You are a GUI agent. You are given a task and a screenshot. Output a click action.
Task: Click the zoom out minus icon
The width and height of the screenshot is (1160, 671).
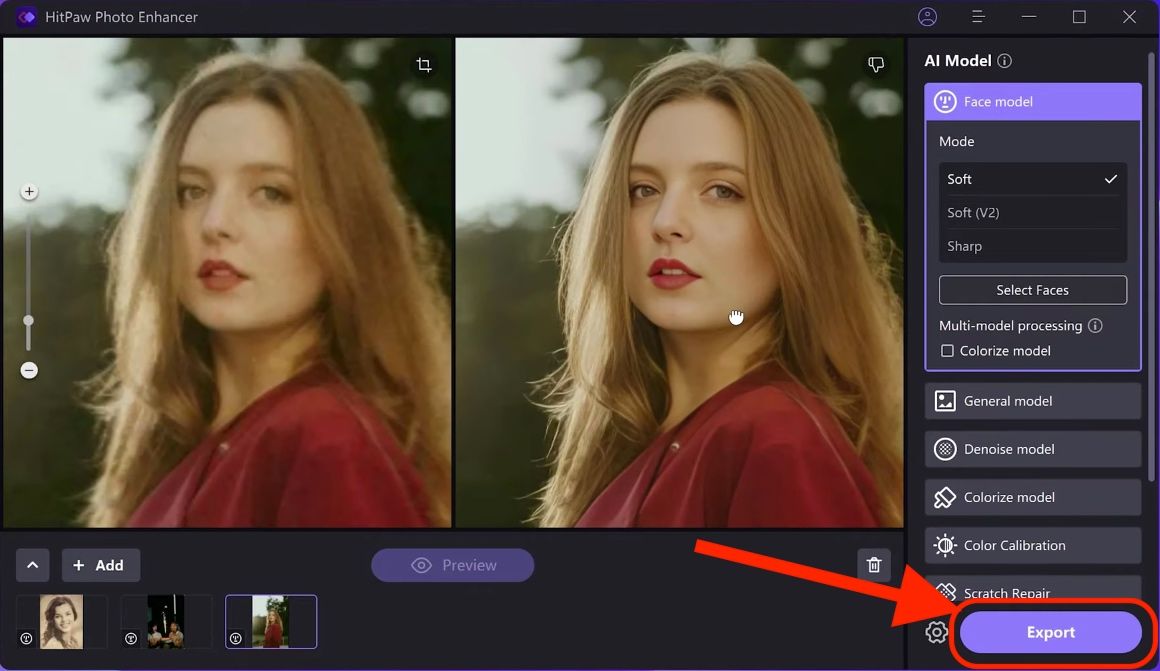[29, 371]
